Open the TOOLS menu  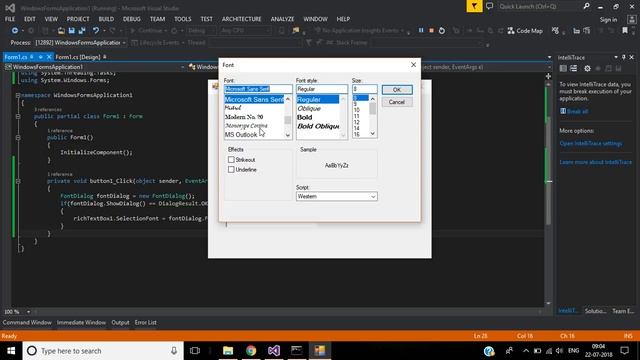pyautogui.click(x=182, y=19)
